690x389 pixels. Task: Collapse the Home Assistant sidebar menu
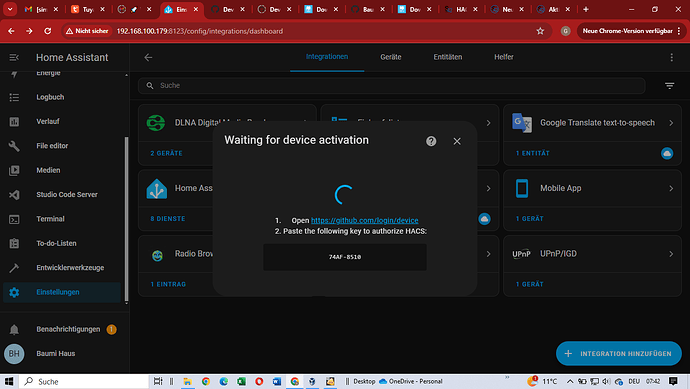coord(14,58)
